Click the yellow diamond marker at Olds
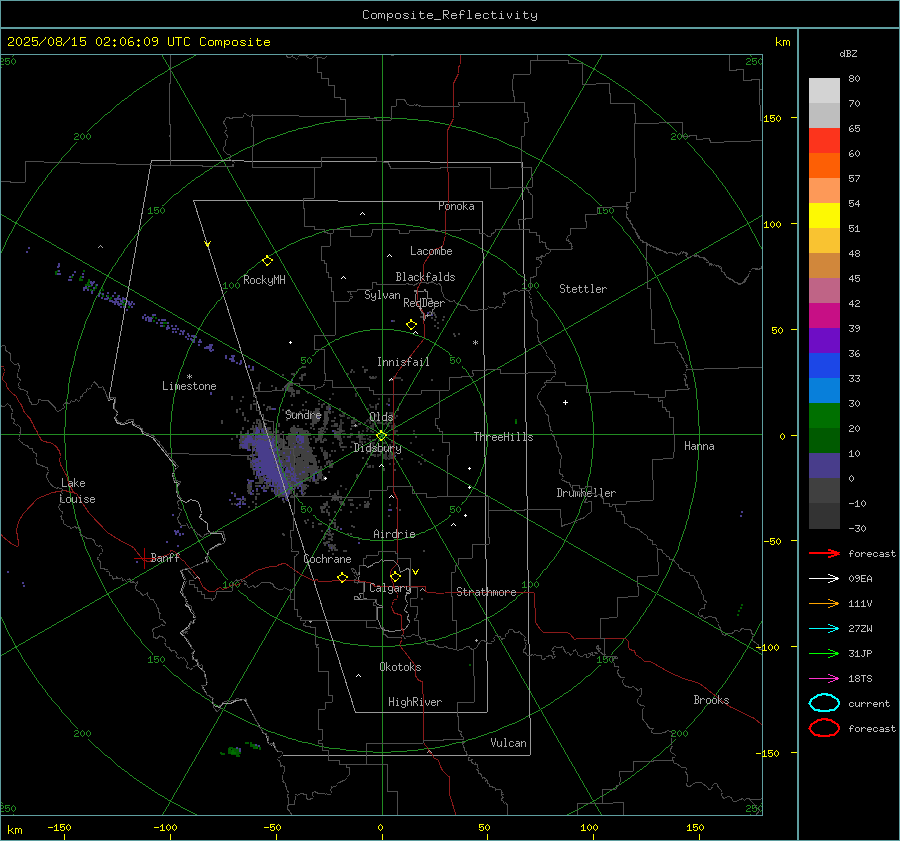The height and width of the screenshot is (841, 900). click(x=381, y=436)
